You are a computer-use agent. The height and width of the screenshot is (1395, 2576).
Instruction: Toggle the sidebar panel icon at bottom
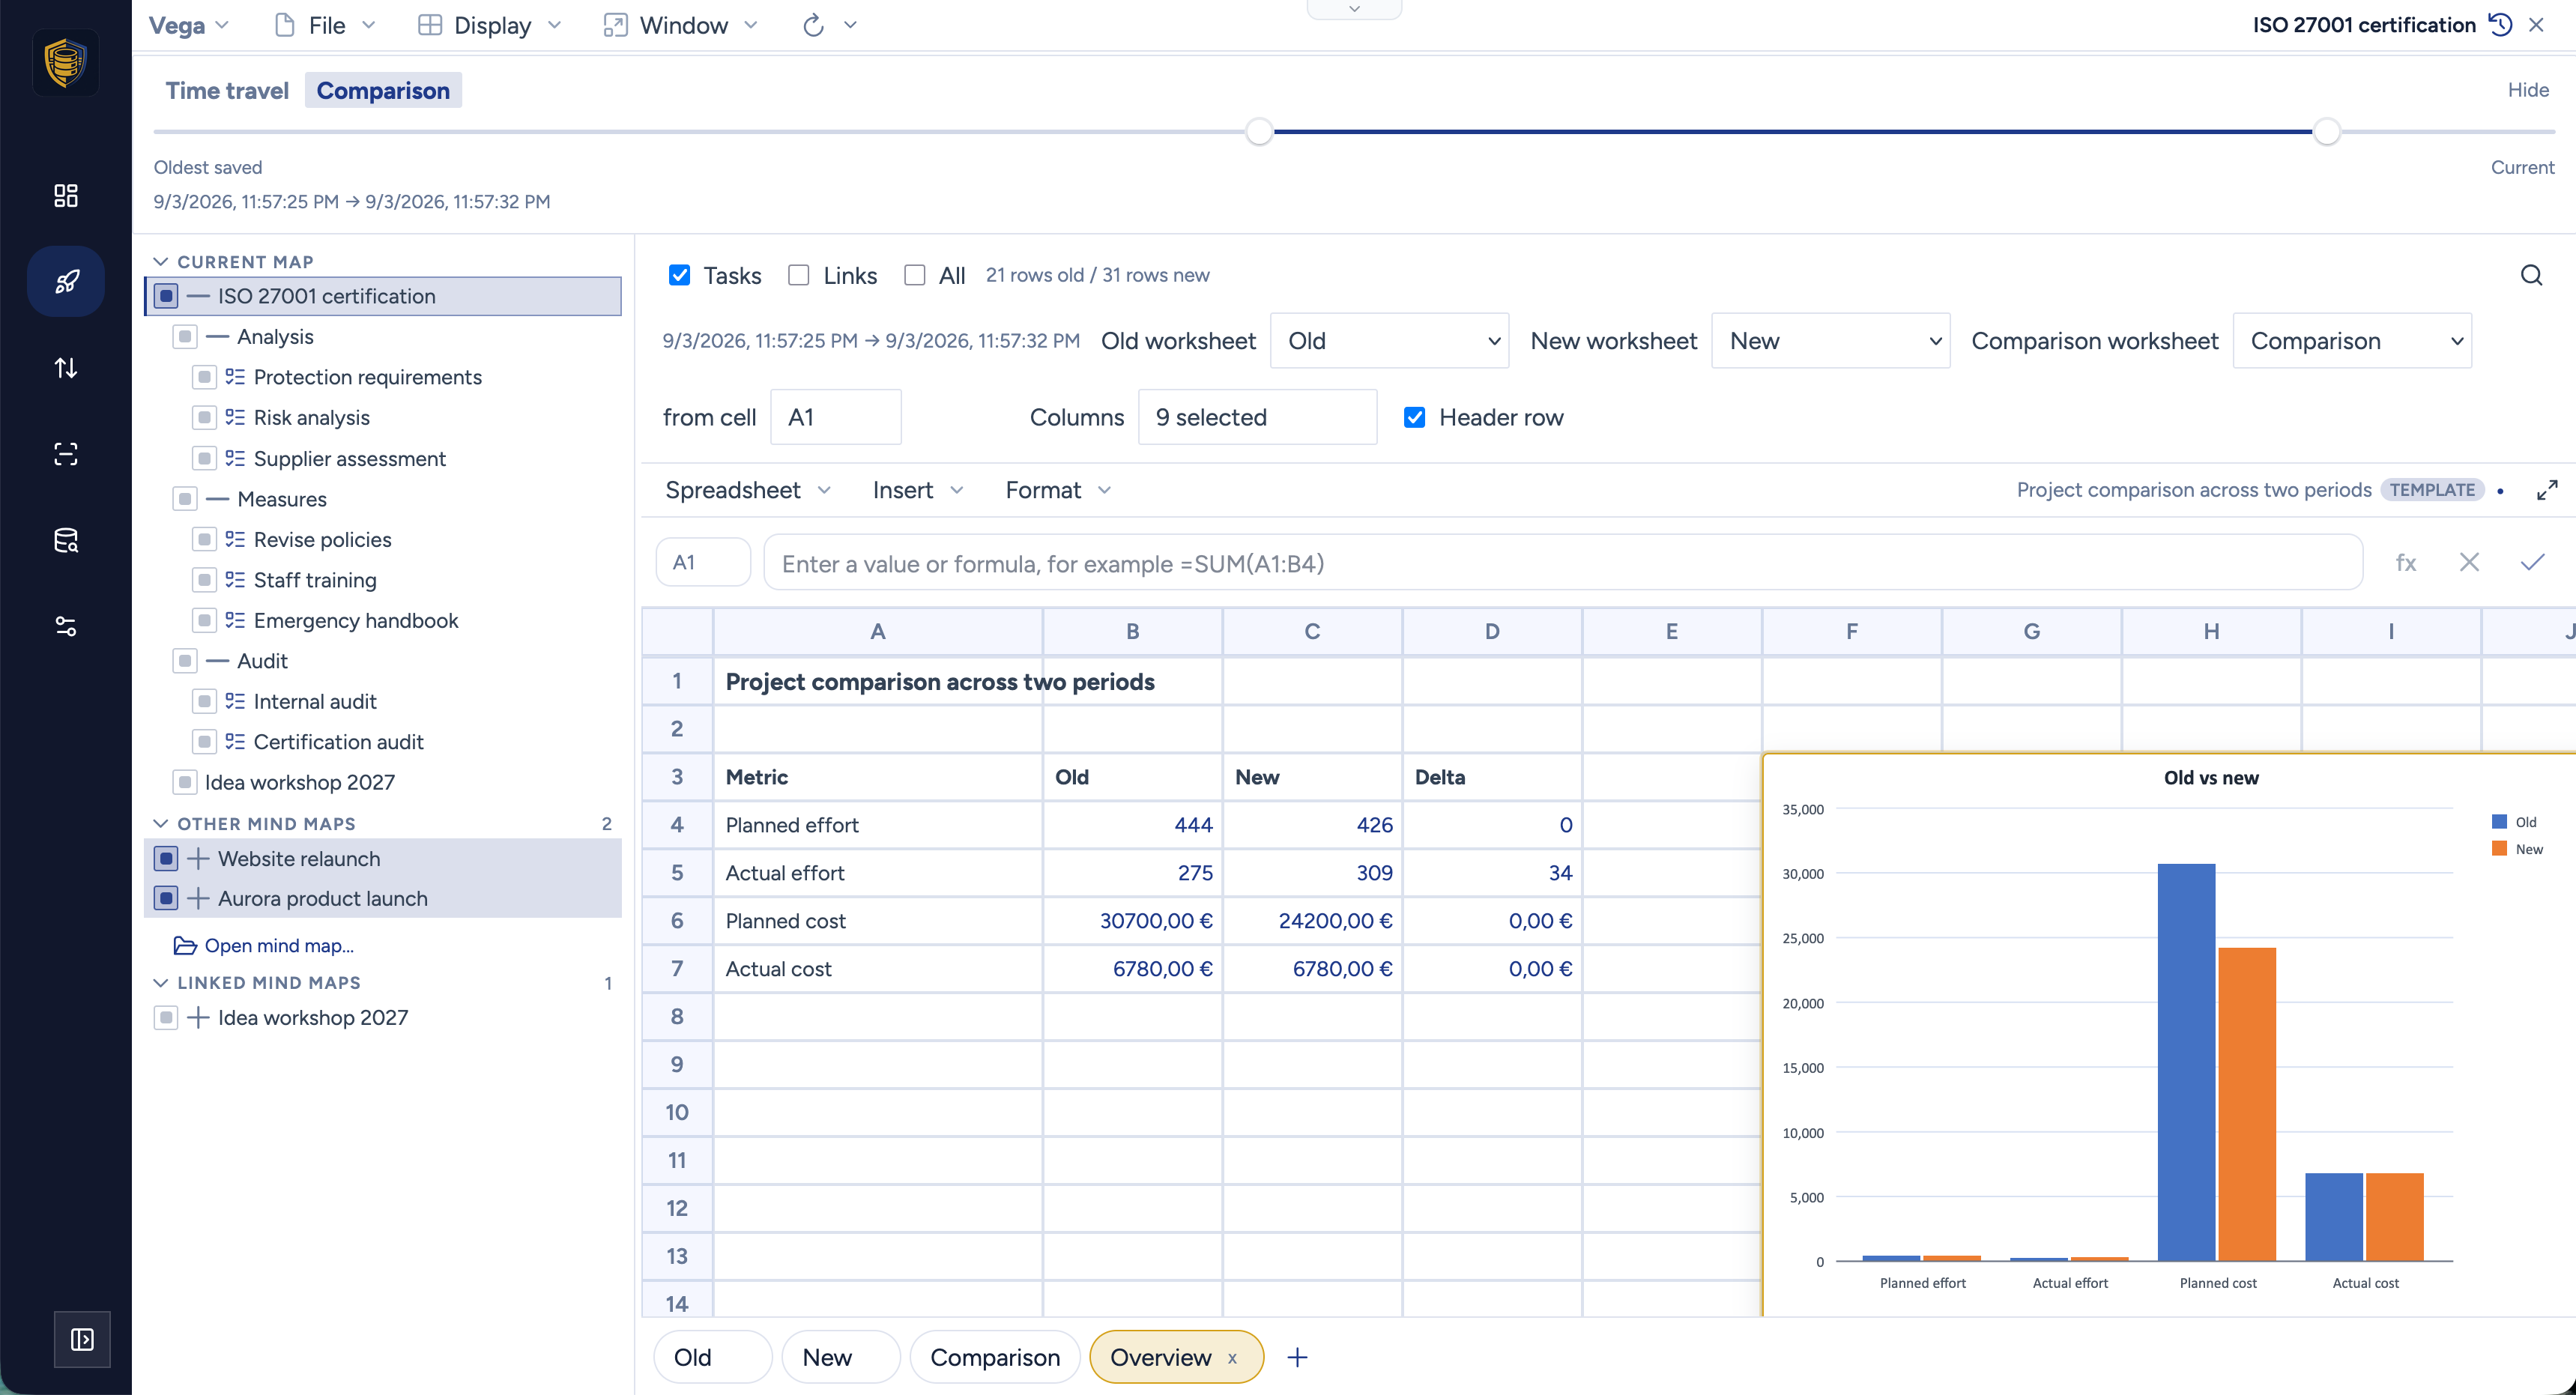pyautogui.click(x=82, y=1339)
